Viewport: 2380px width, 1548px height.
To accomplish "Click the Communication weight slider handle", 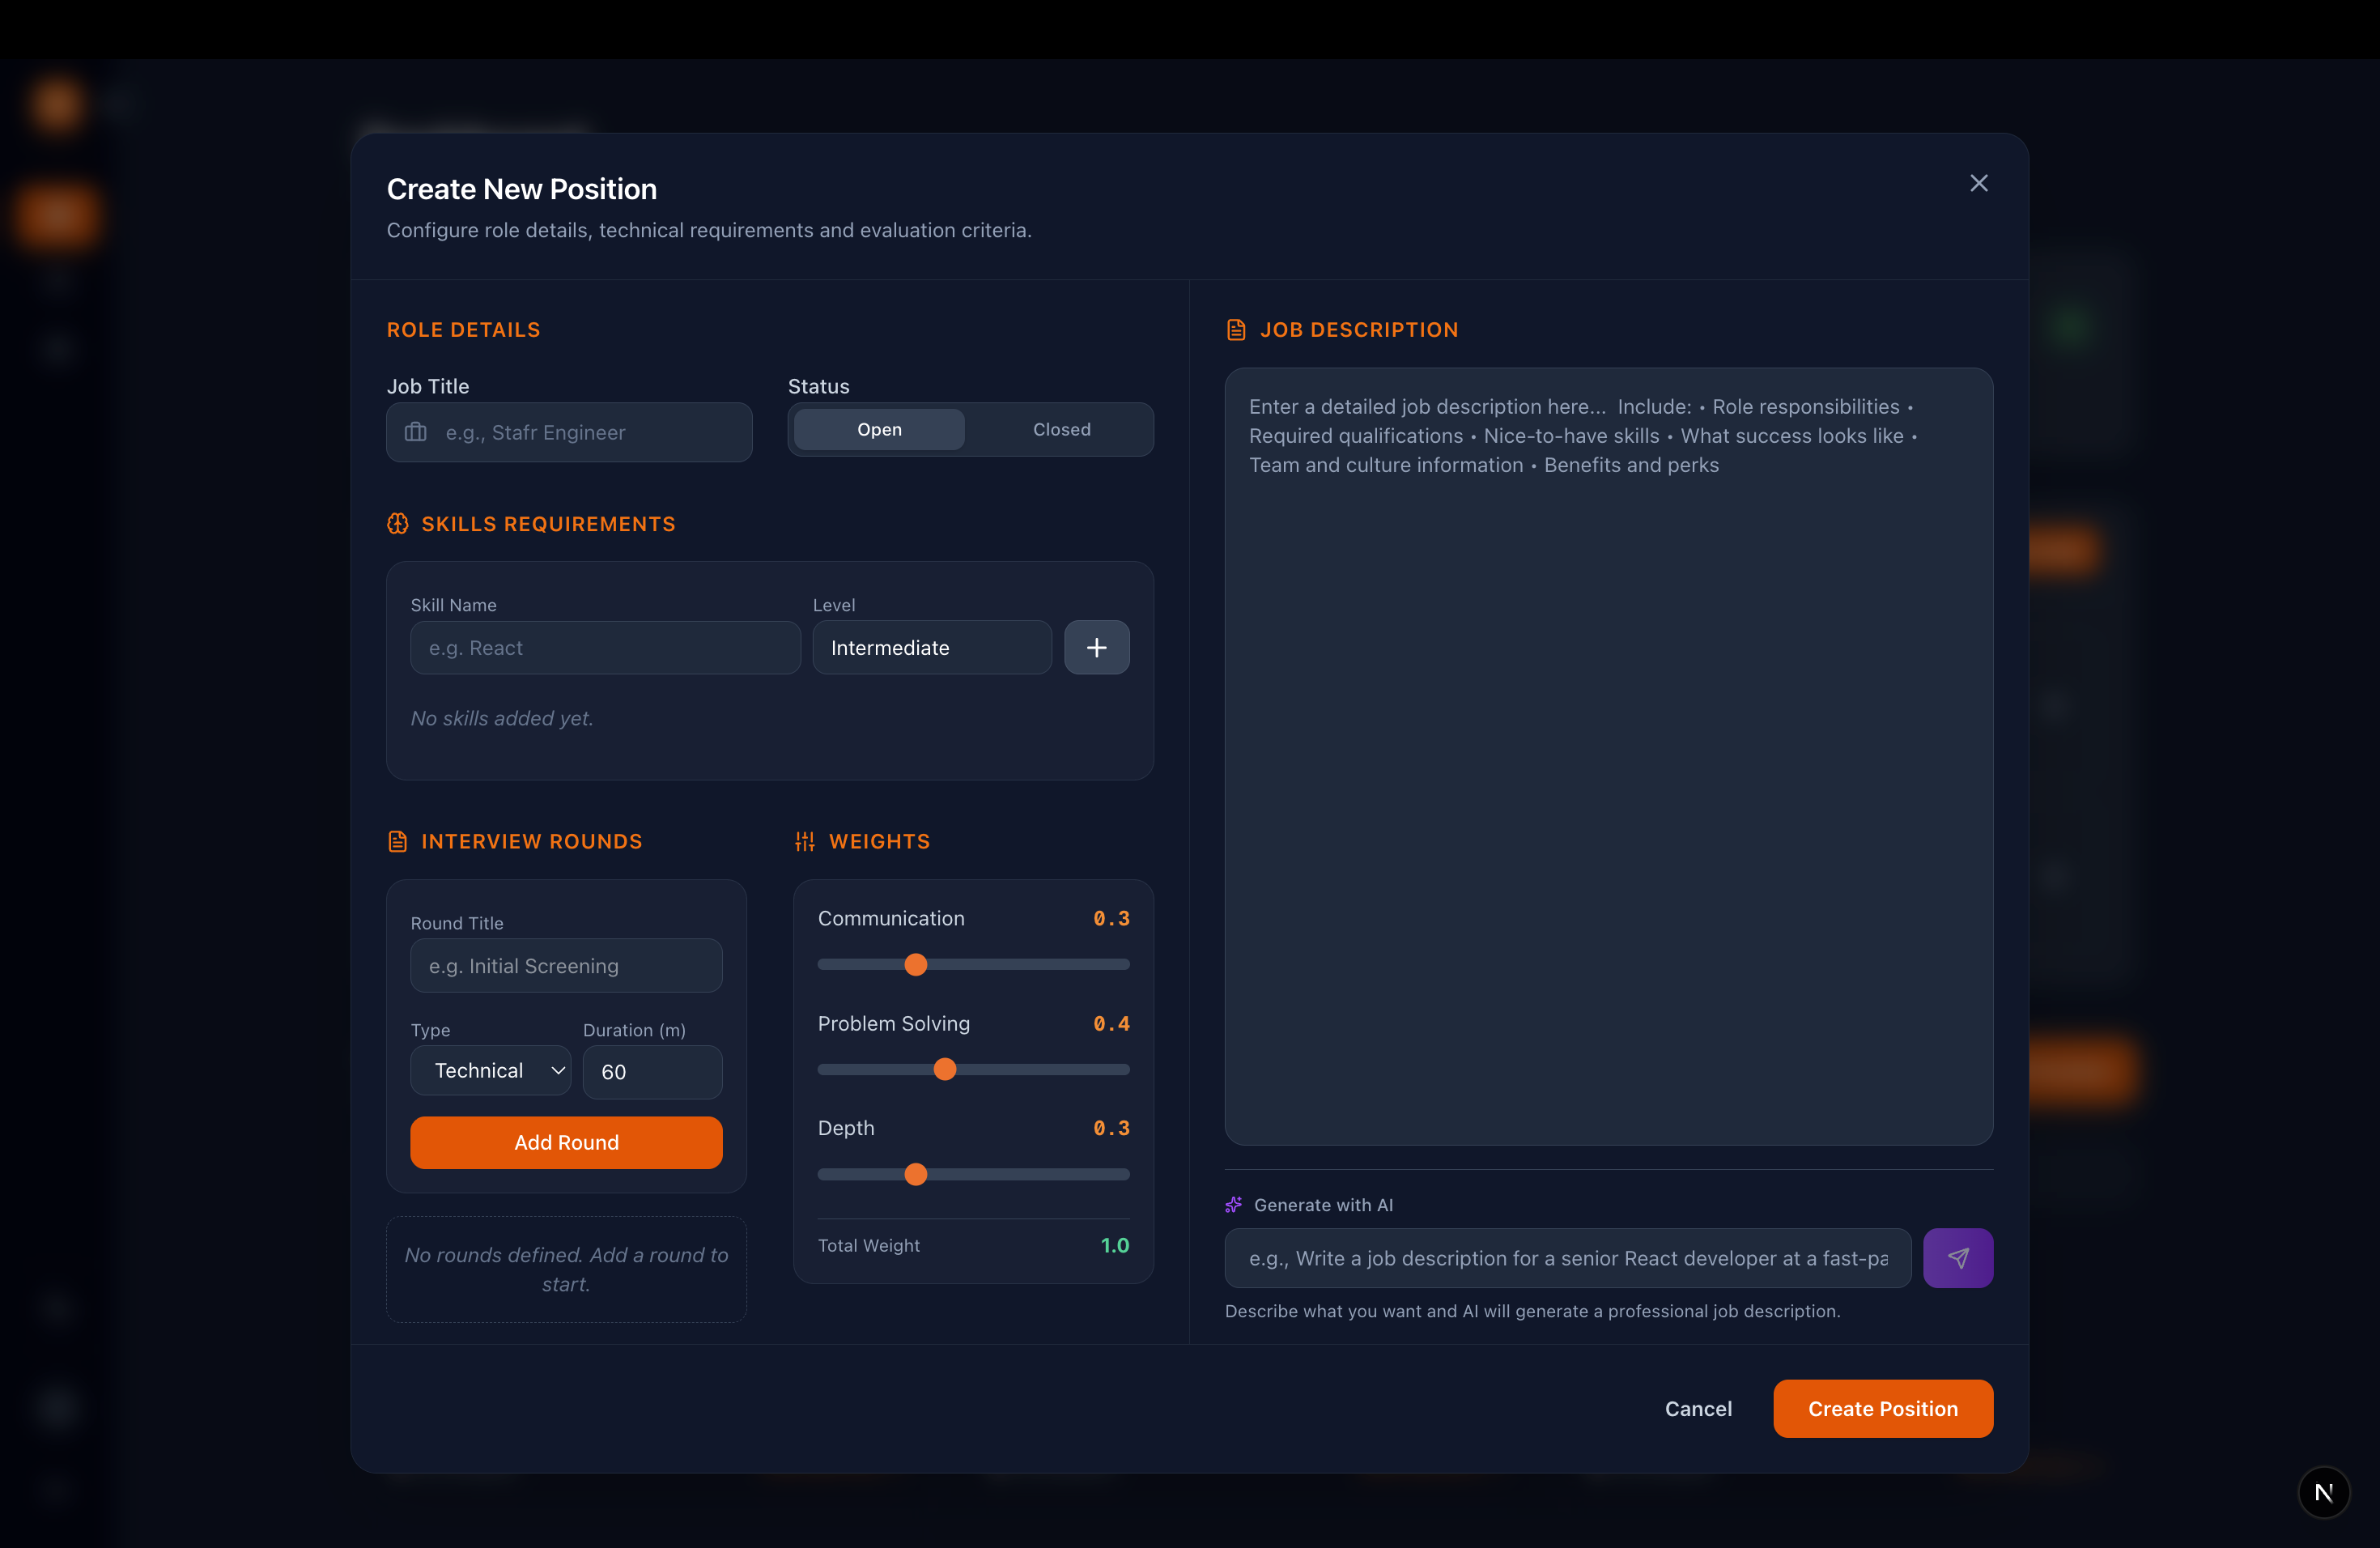I will pos(915,964).
